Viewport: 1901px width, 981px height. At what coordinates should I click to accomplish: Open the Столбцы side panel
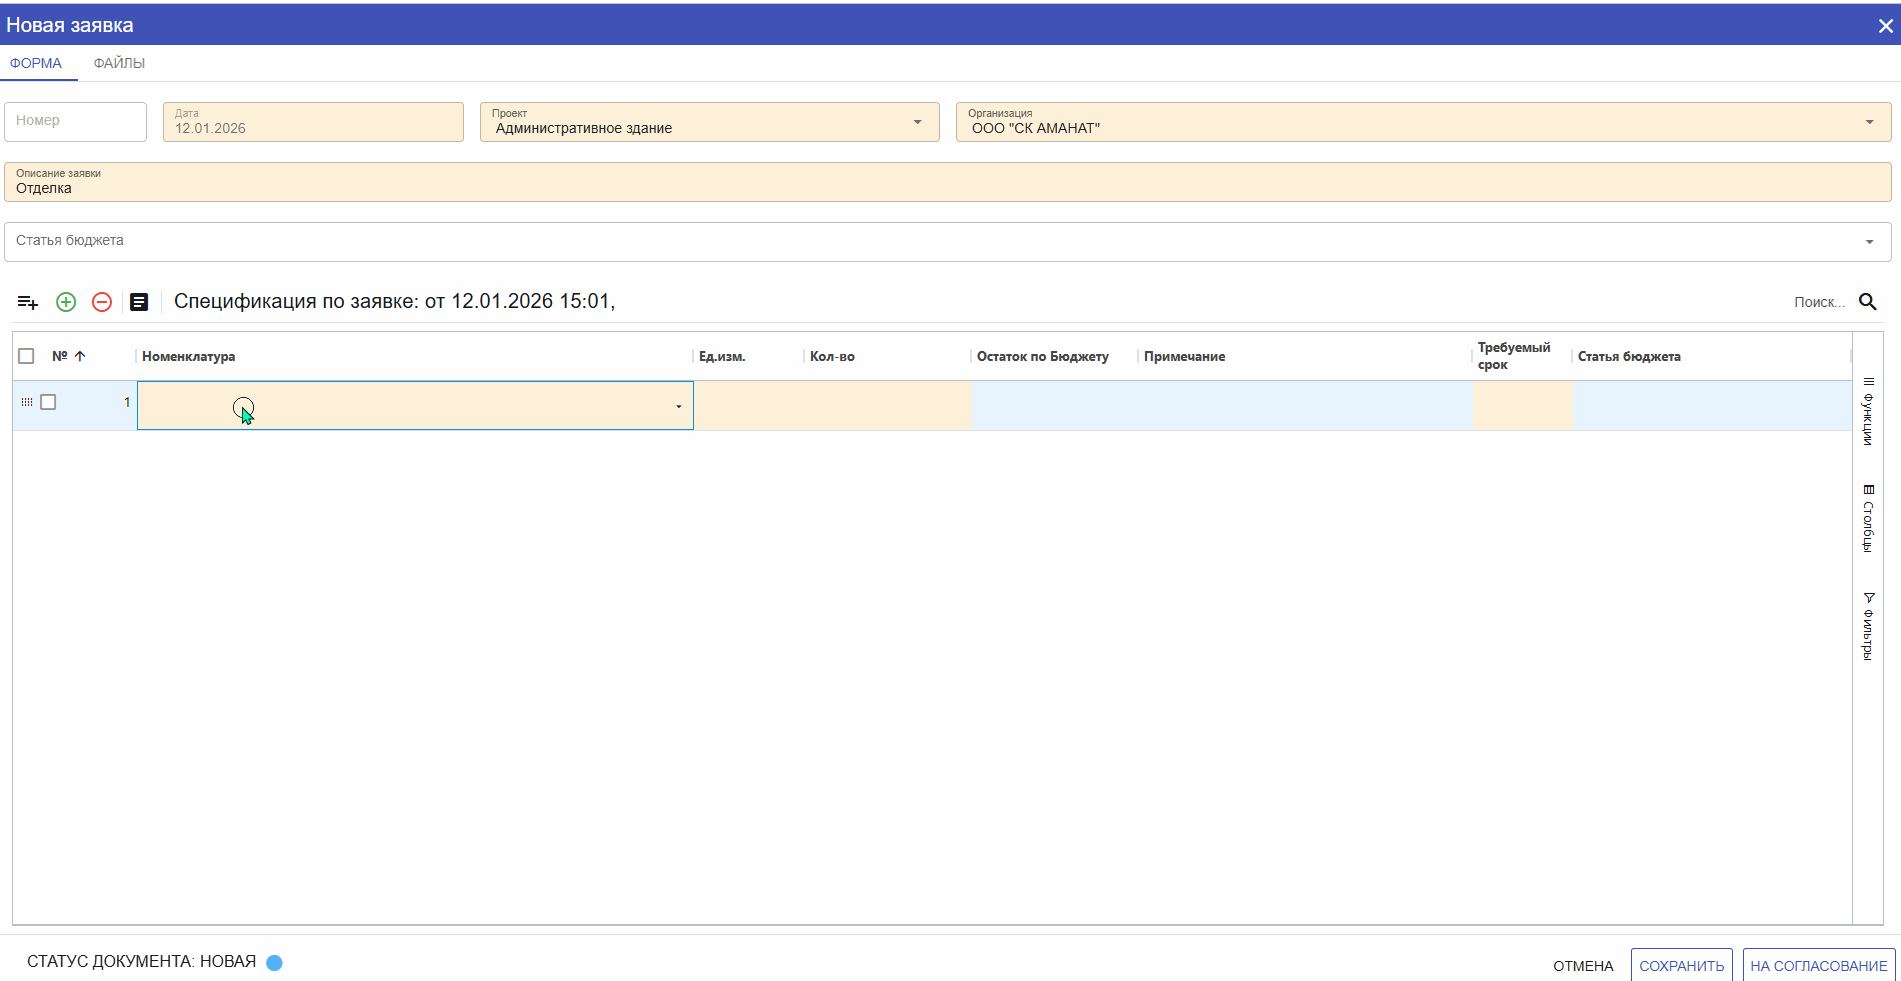tap(1868, 519)
